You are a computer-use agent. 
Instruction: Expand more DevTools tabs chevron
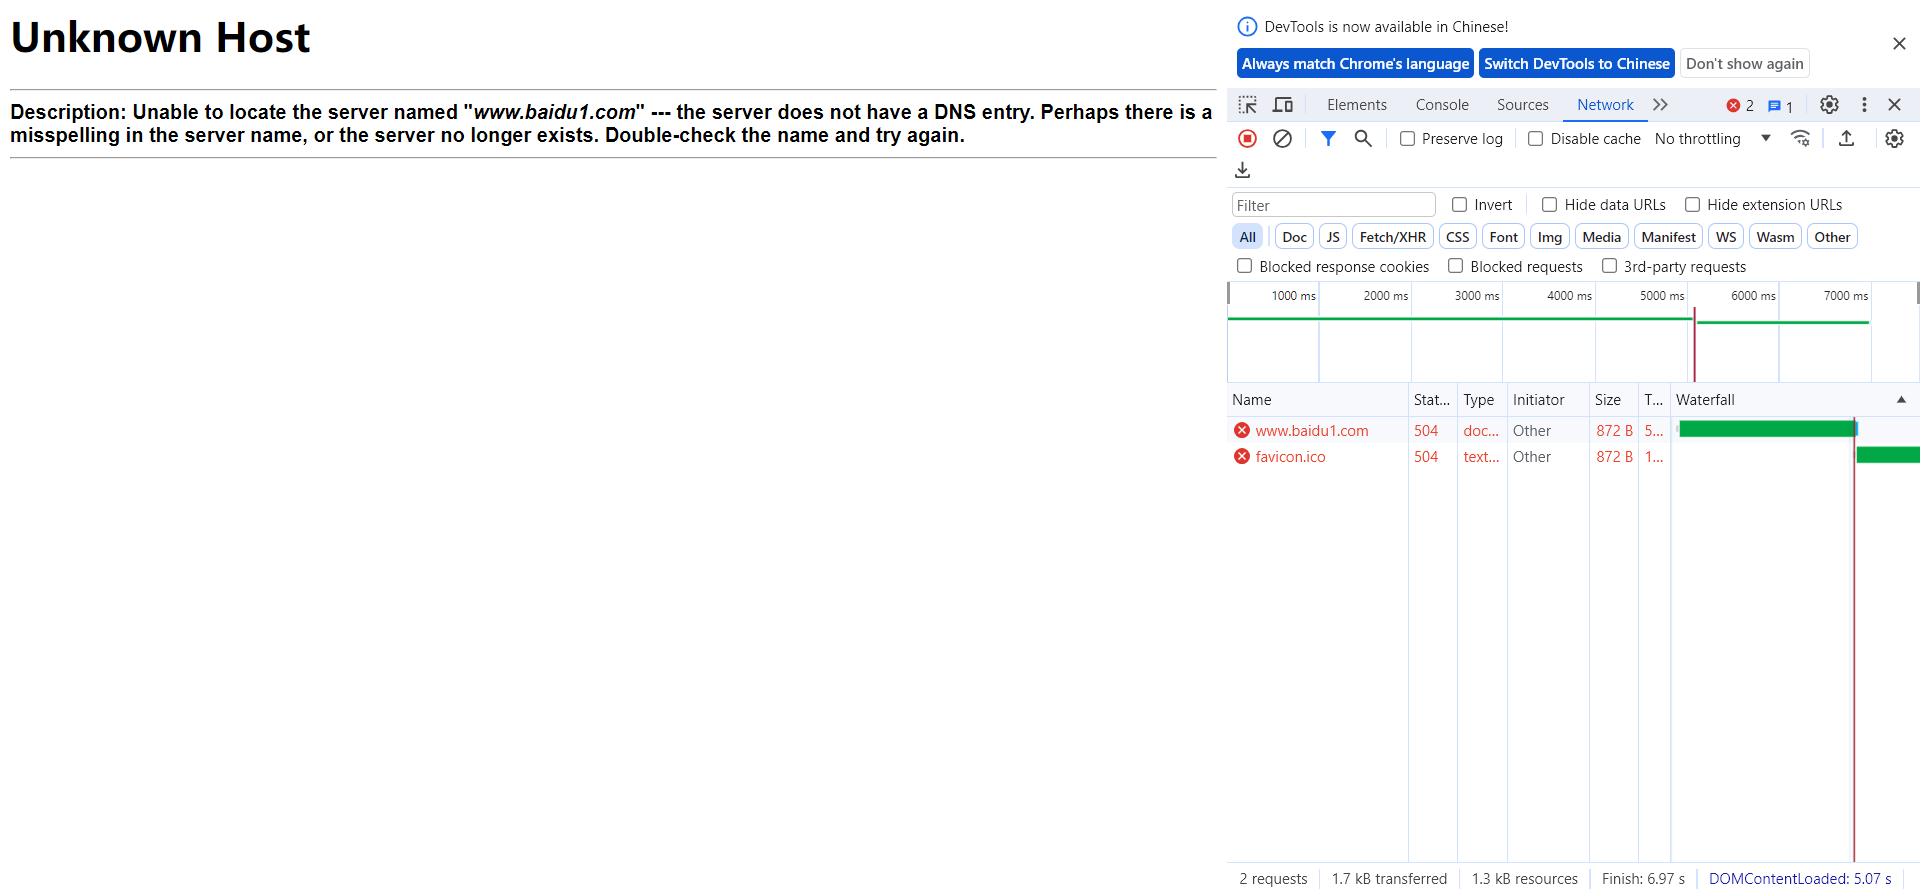click(1661, 105)
